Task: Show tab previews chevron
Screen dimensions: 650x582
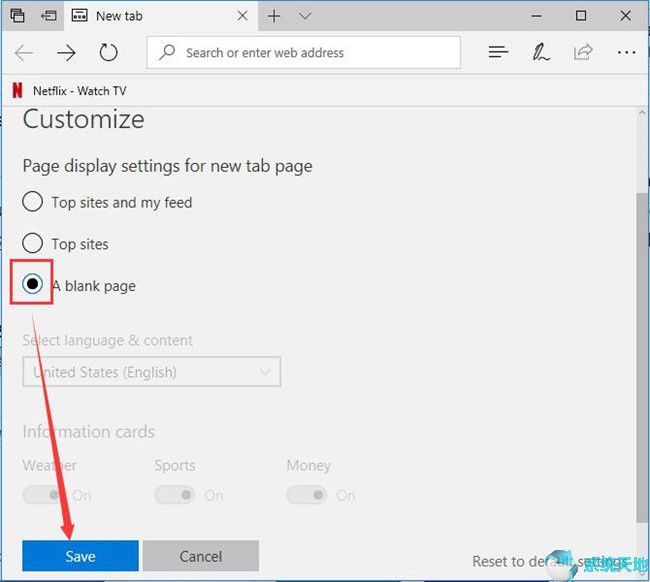Action: (x=305, y=16)
